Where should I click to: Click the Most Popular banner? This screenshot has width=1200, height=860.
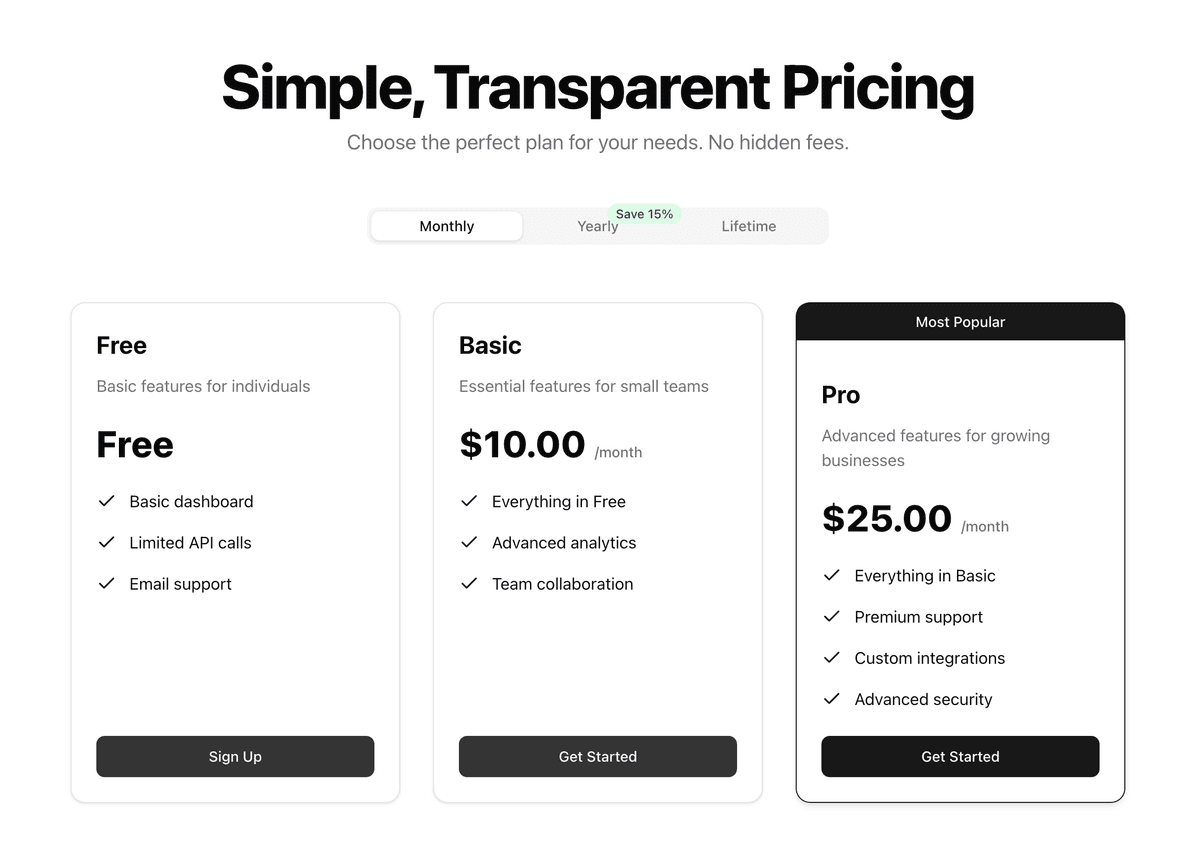[960, 321]
